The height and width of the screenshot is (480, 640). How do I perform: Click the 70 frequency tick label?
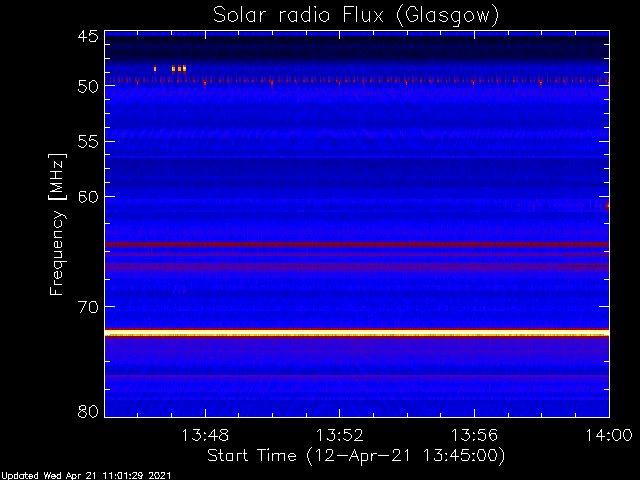88,307
